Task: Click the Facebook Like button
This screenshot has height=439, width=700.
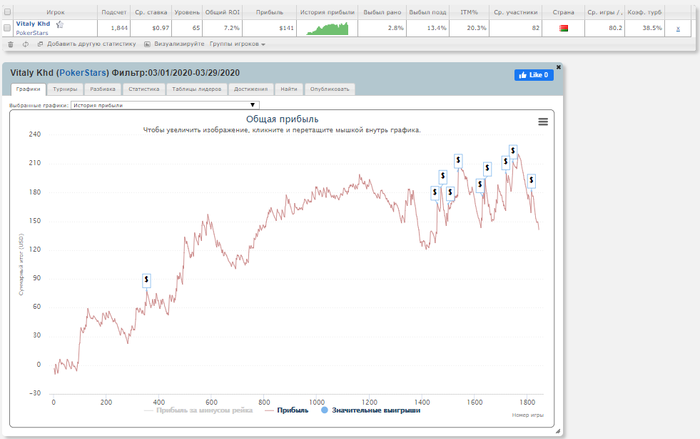Action: click(x=534, y=75)
